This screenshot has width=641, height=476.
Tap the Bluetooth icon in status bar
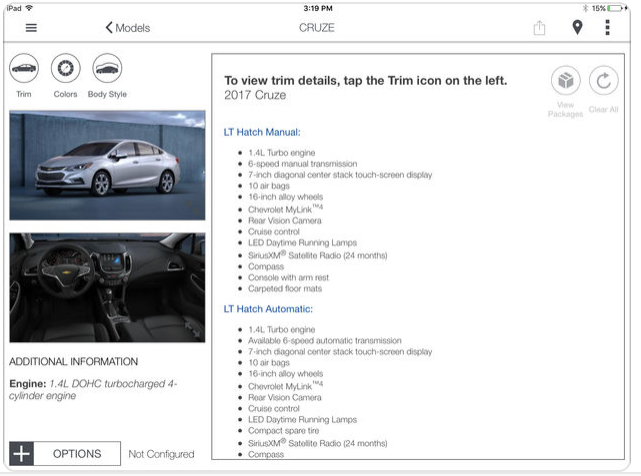[585, 8]
